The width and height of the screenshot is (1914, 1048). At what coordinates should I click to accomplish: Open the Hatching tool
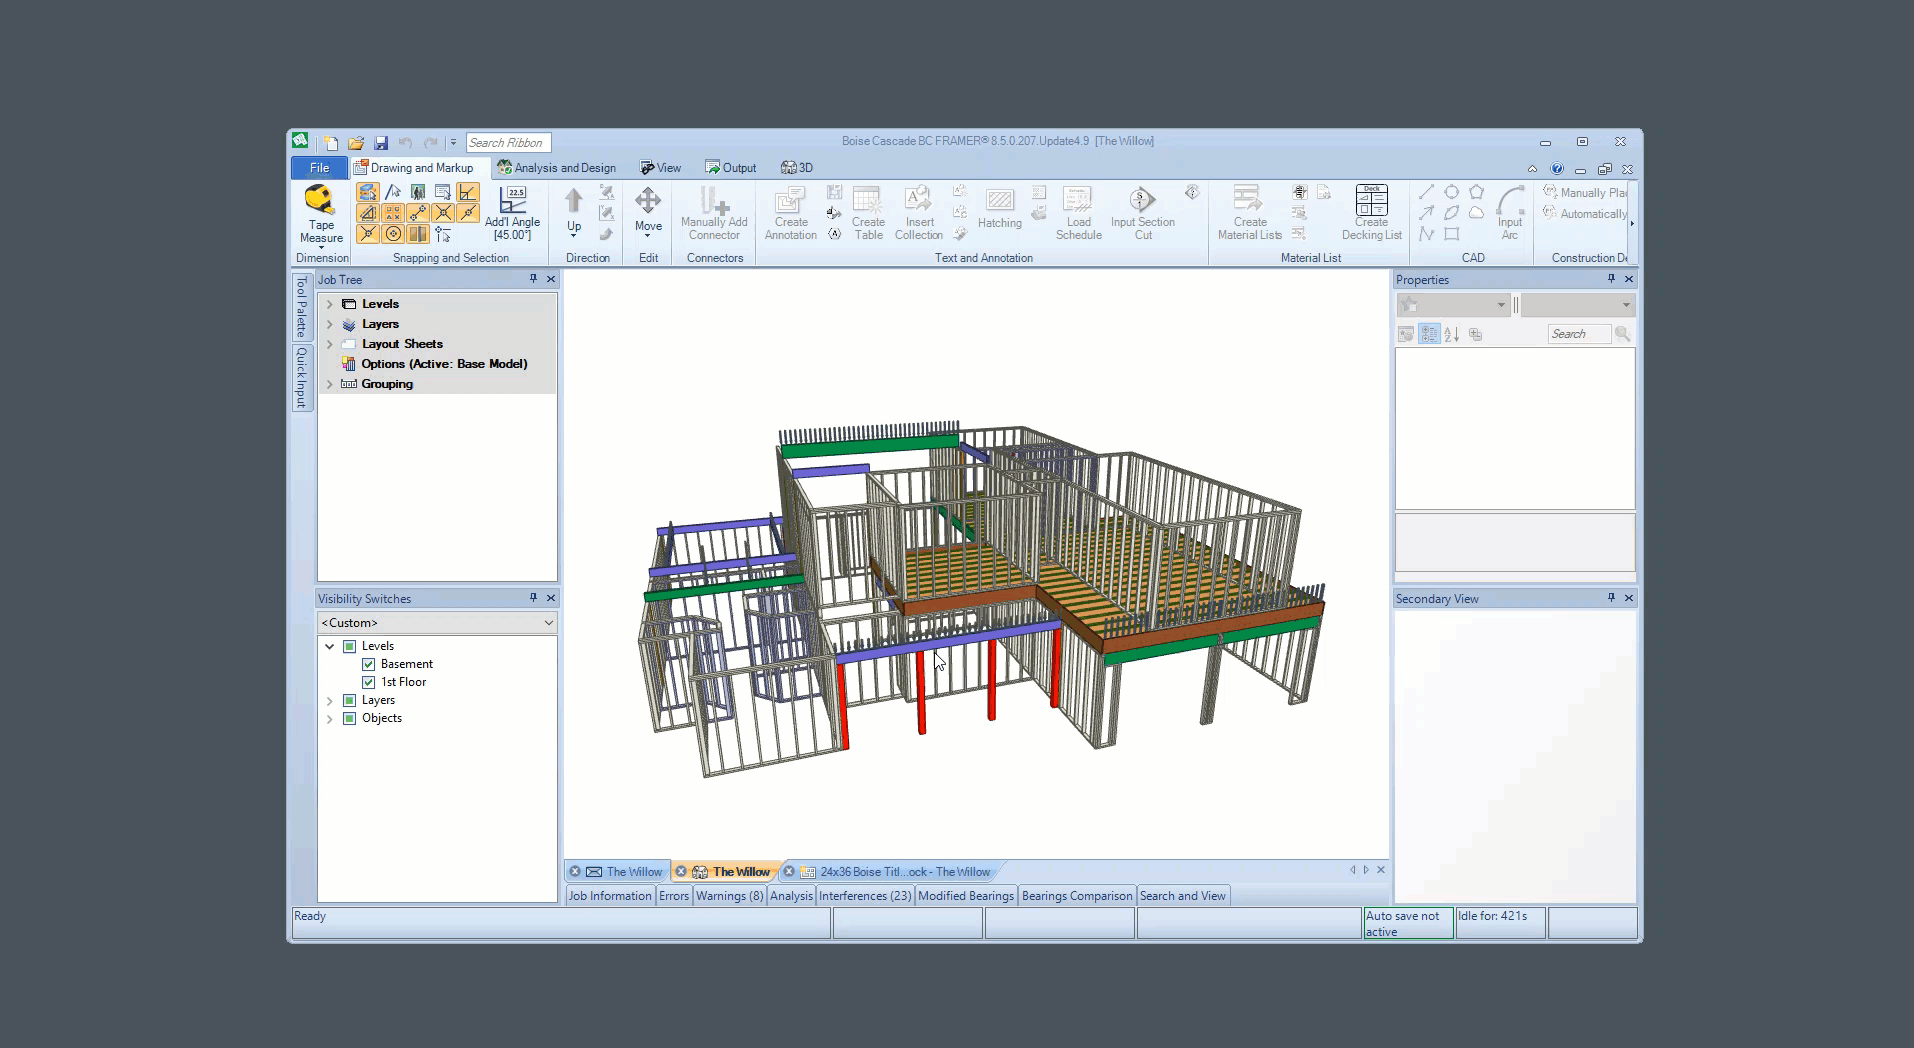pos(999,201)
